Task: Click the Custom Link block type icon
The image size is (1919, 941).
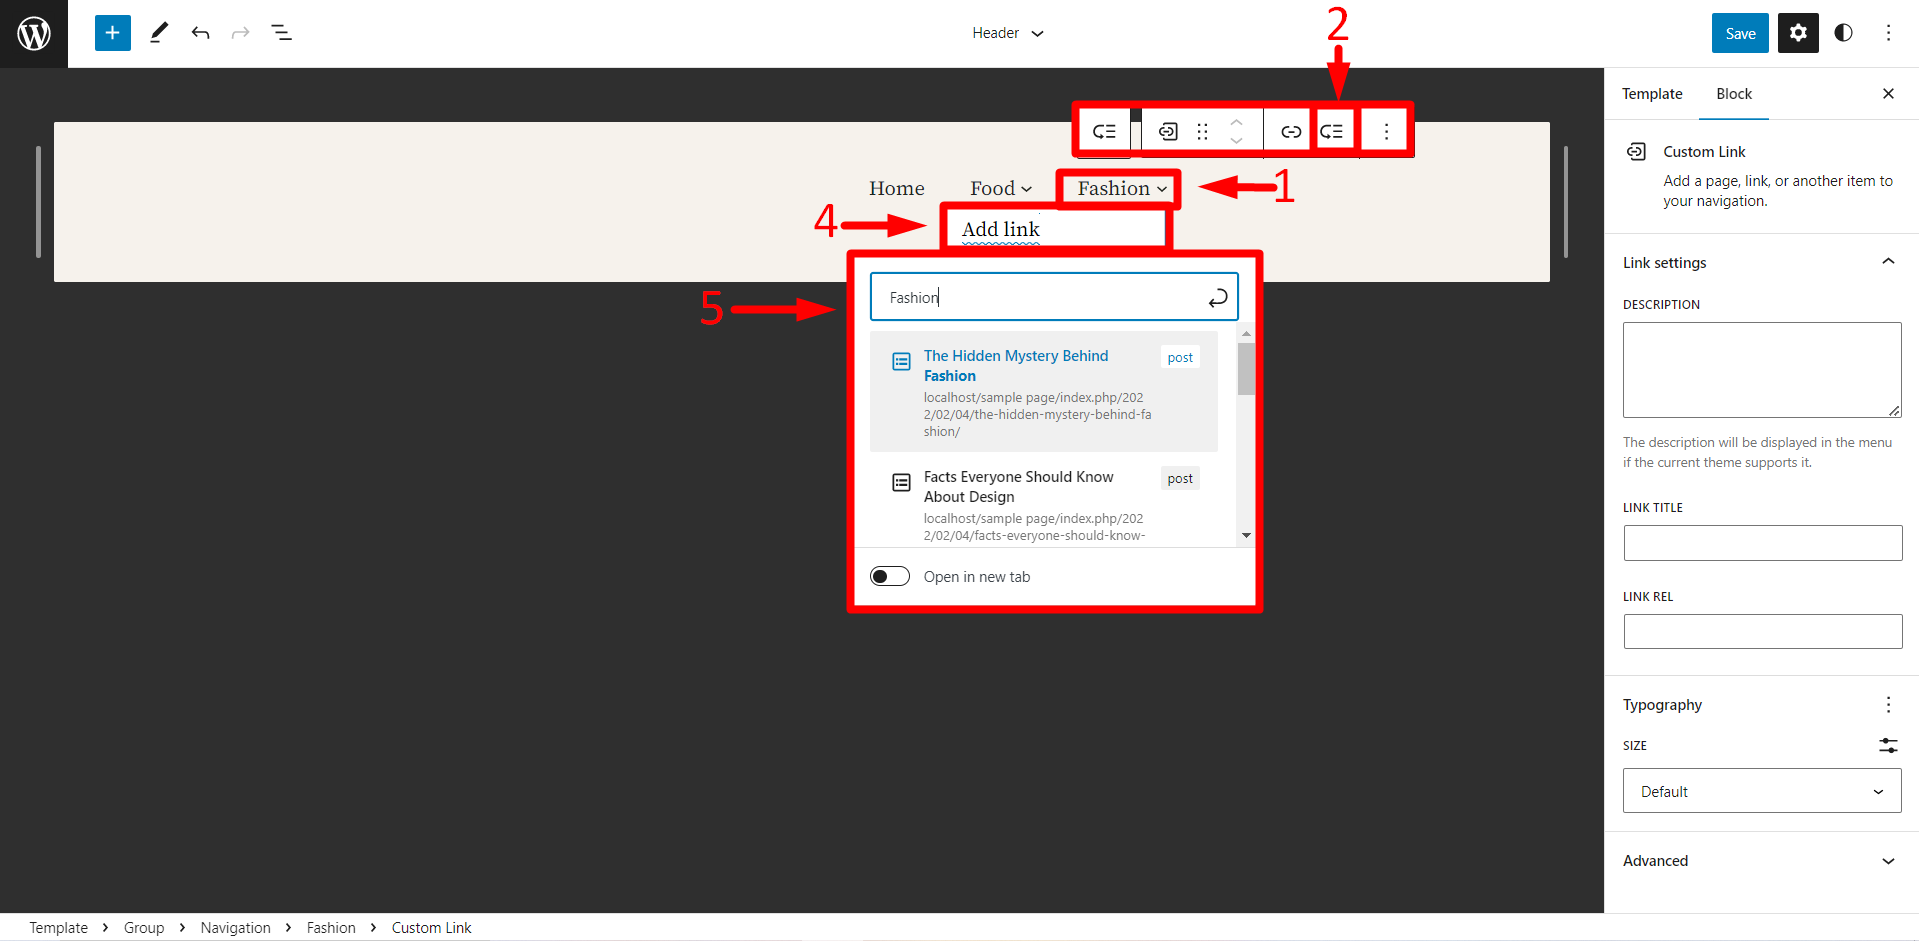Action: coord(1168,131)
